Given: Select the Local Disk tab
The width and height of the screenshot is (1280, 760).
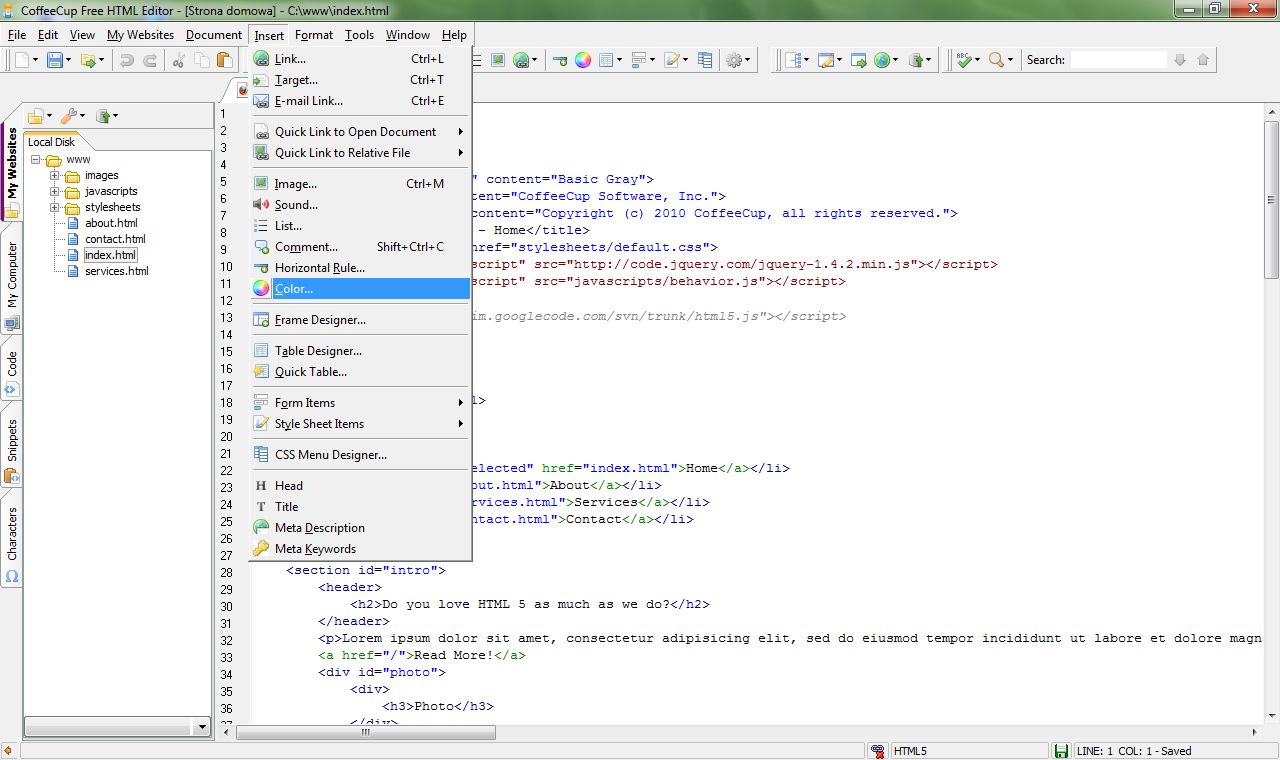Looking at the screenshot, I should pos(52,142).
